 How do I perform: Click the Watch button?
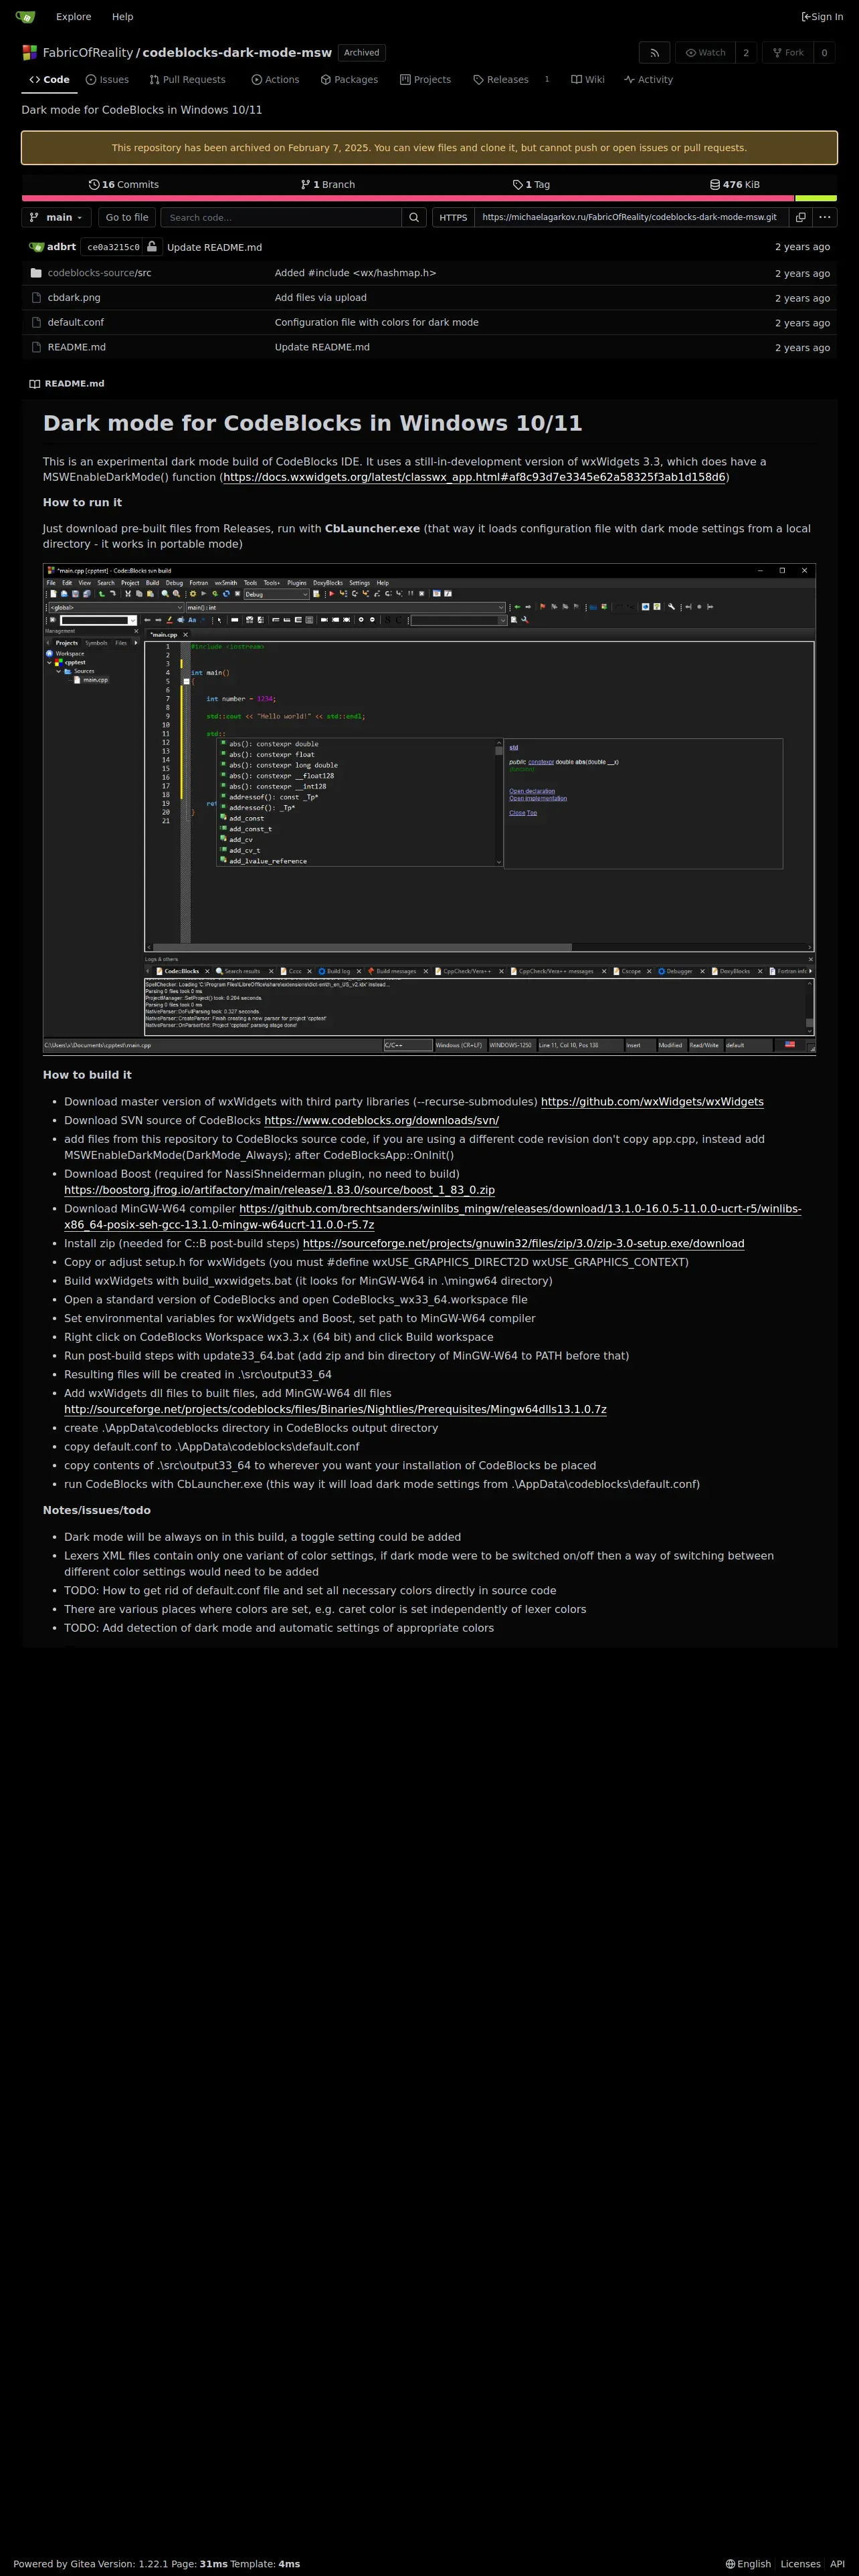[705, 53]
